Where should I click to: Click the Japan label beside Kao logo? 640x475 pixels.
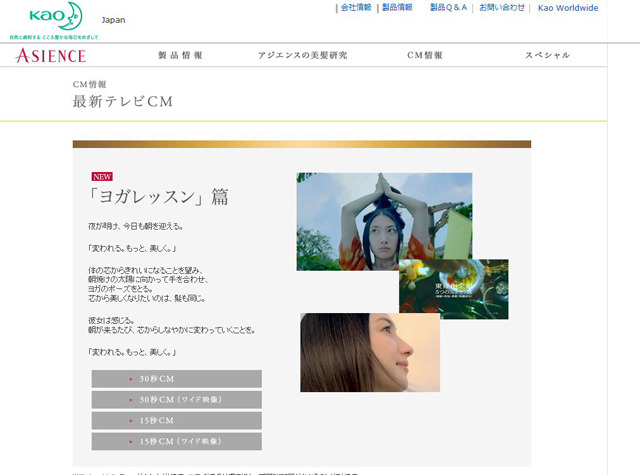(113, 20)
